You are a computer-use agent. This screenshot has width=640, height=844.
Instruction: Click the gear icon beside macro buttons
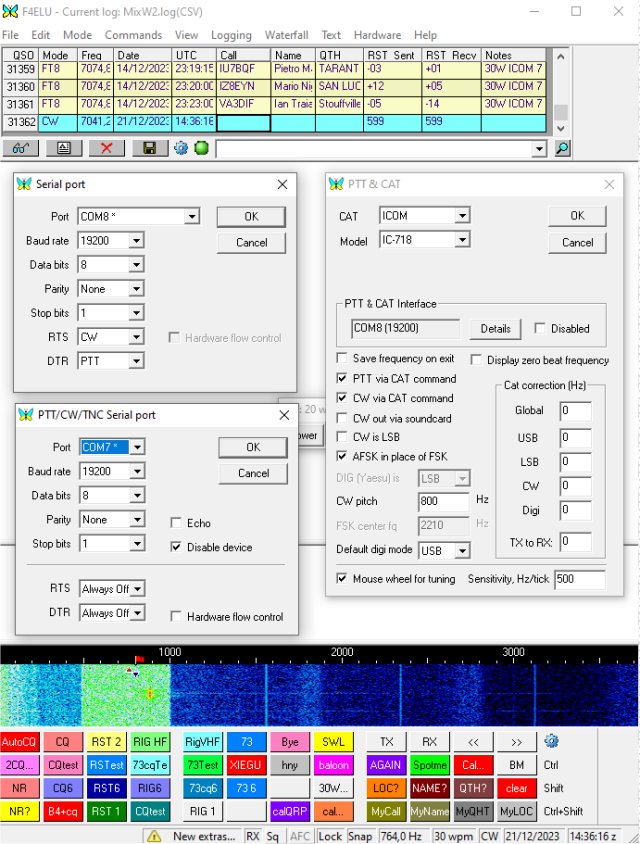551,742
